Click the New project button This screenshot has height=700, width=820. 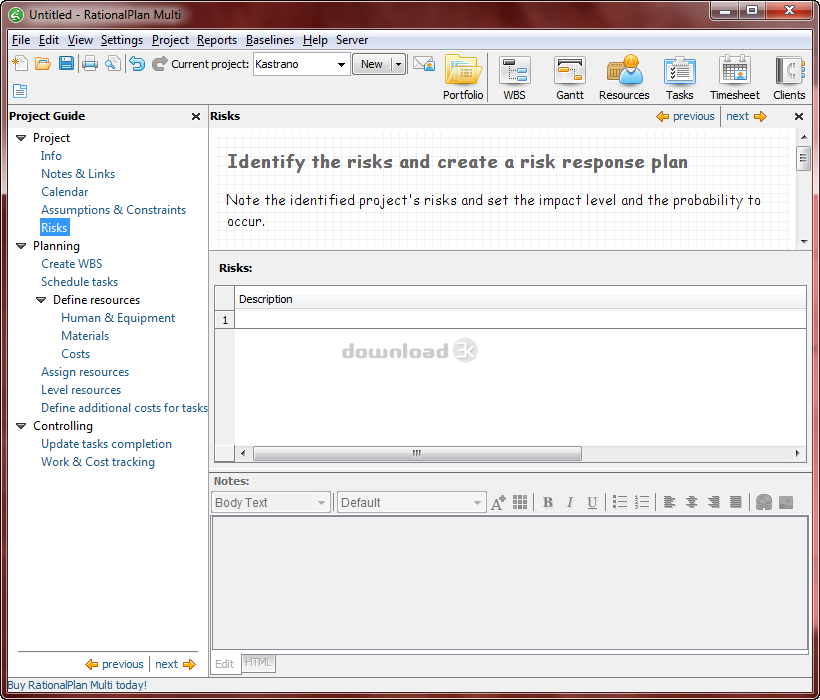[372, 64]
